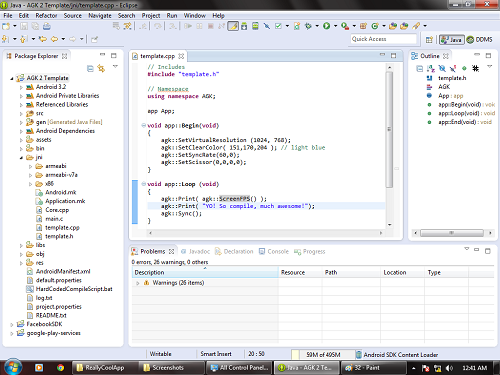Screen dimensions: 500x375
Task: Toggle Hide Fields in Outline toolbar
Action: (x=442, y=69)
